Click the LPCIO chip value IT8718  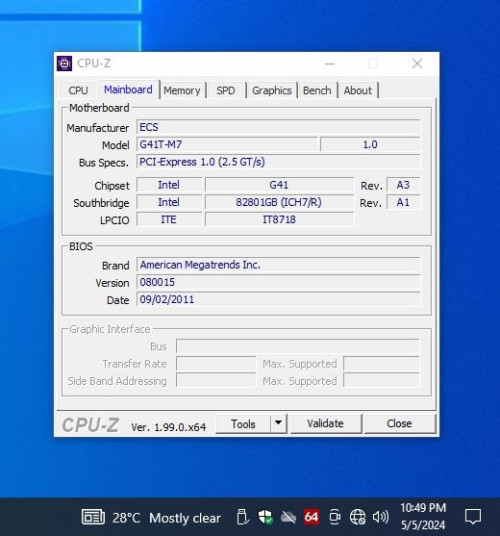click(279, 219)
